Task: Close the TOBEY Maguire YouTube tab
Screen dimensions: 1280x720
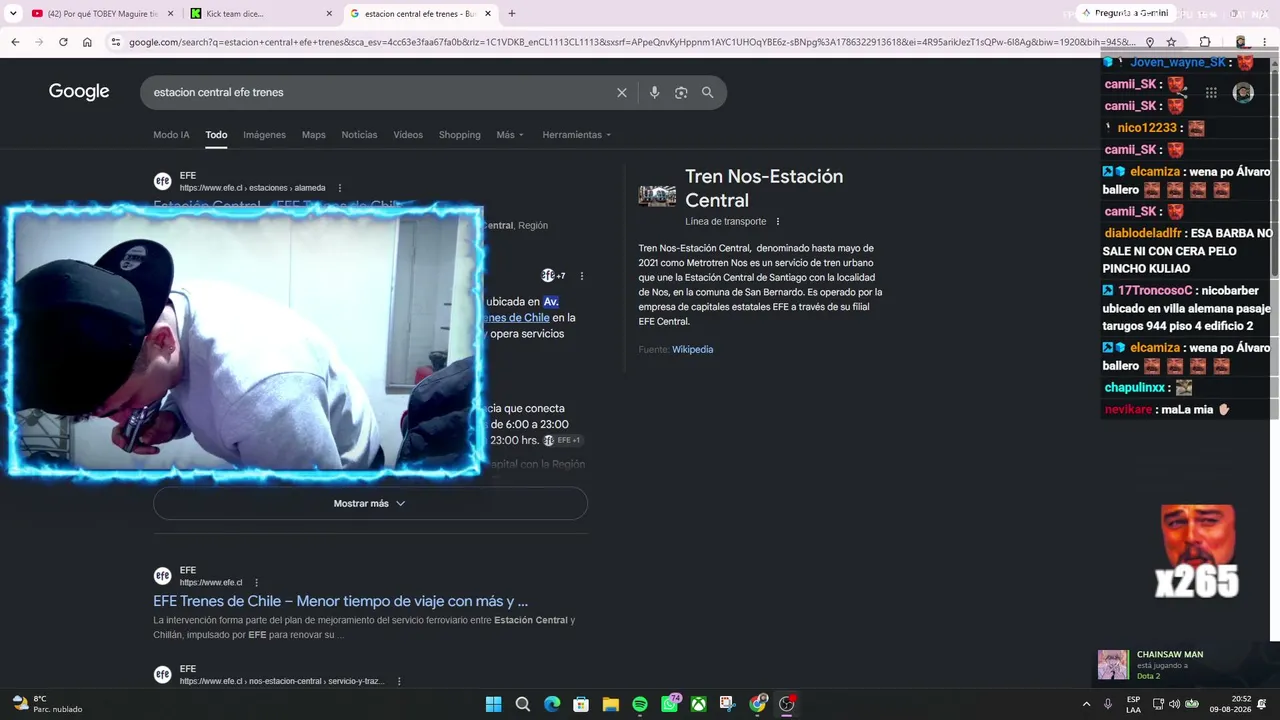Action: 171,14
